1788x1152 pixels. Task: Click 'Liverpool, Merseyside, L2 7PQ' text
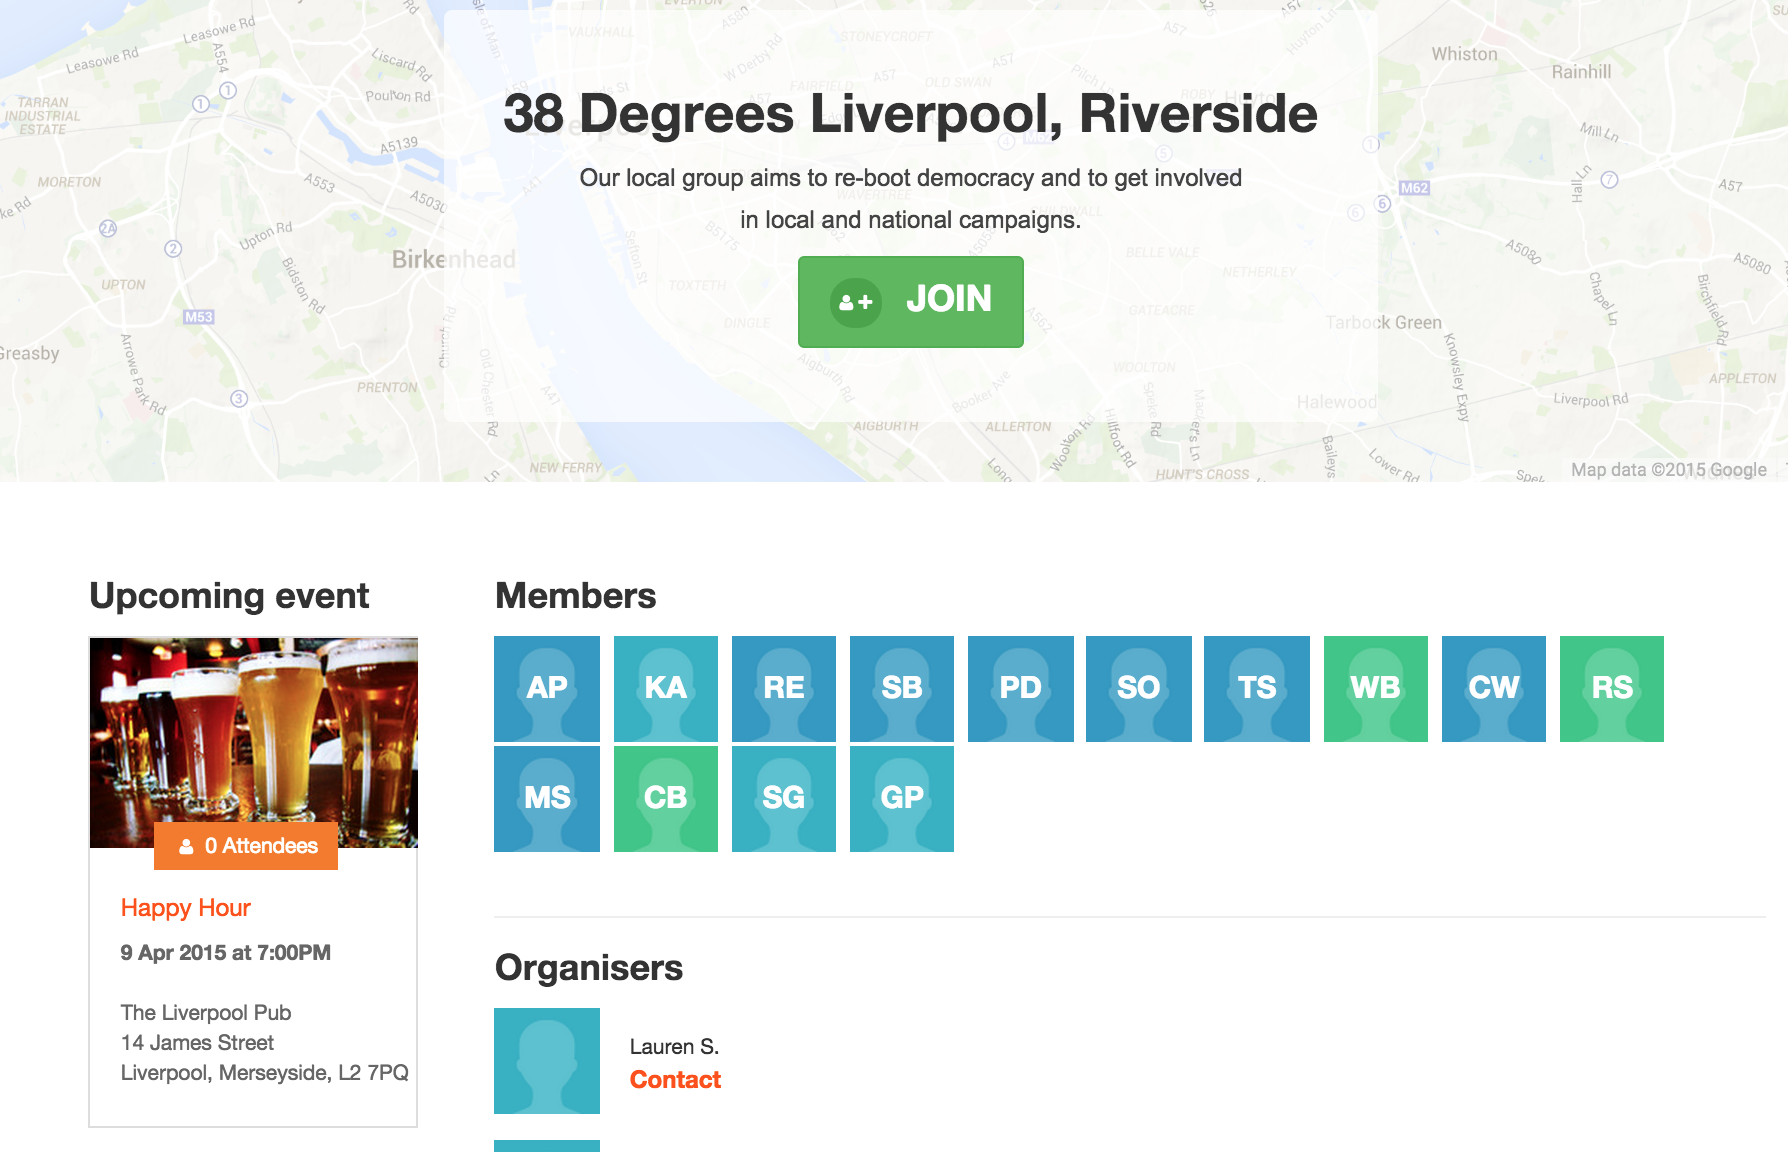[x=264, y=1073]
